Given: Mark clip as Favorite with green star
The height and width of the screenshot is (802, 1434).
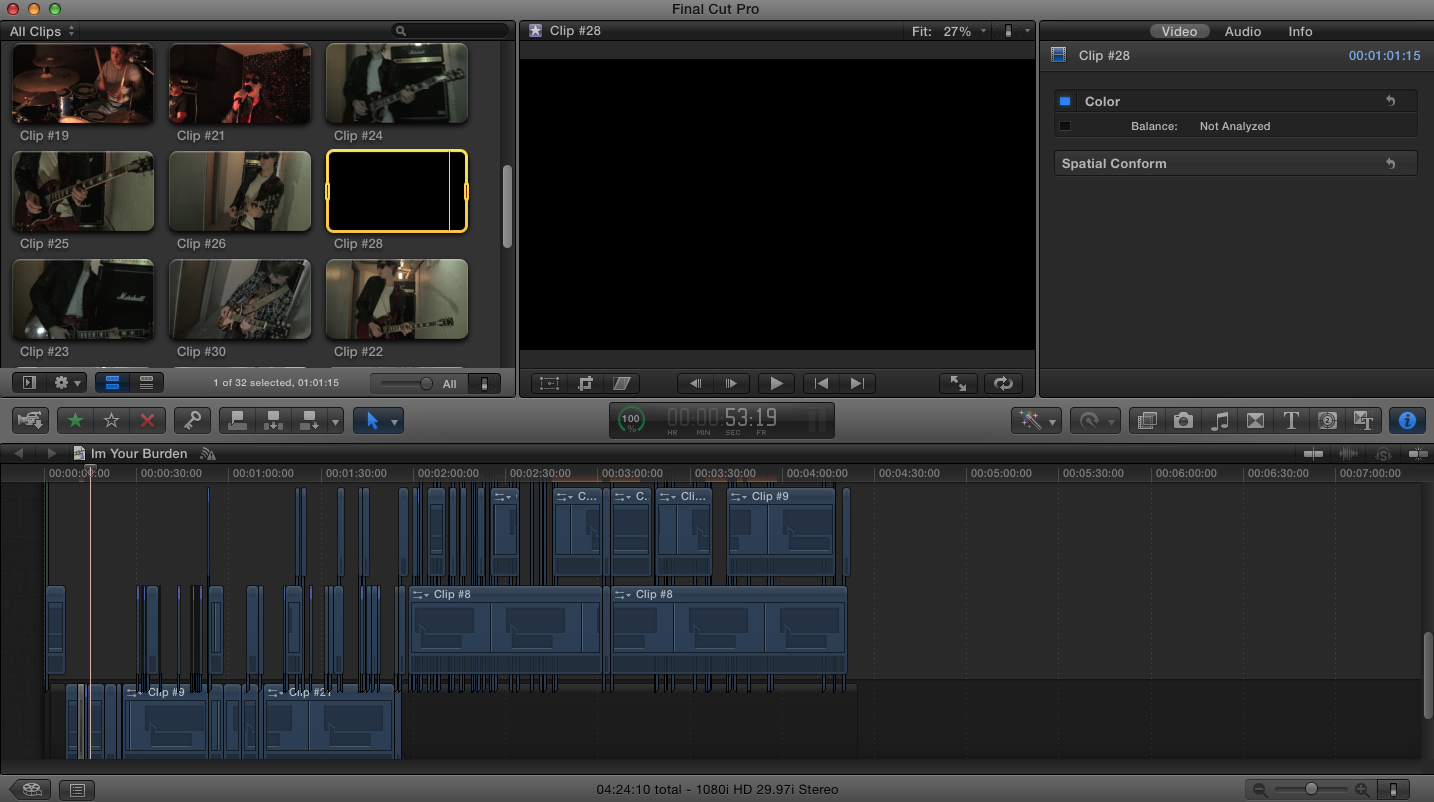Looking at the screenshot, I should tap(75, 421).
